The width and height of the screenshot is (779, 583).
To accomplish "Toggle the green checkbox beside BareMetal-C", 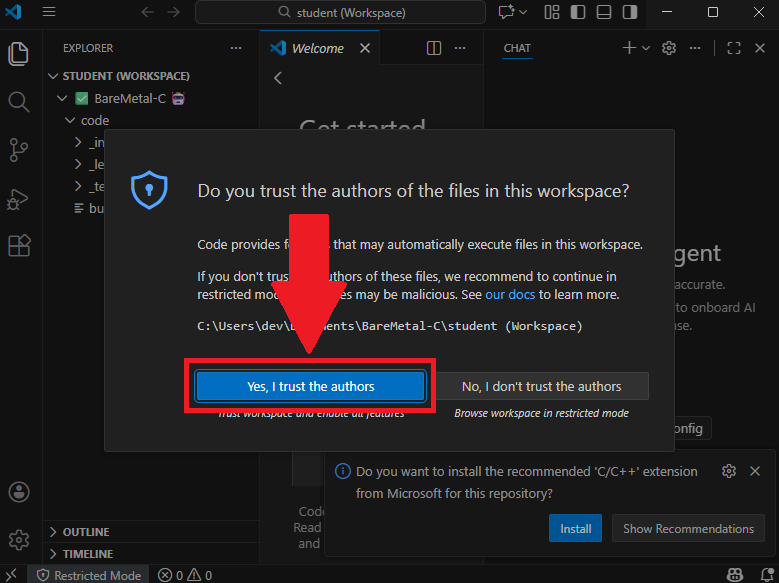I will pos(81,98).
